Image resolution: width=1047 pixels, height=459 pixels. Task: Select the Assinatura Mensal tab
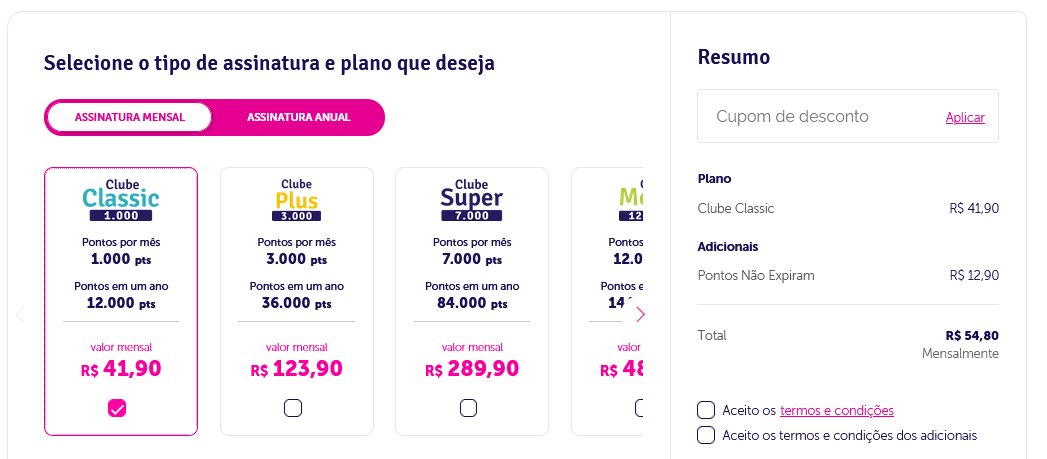pos(130,117)
